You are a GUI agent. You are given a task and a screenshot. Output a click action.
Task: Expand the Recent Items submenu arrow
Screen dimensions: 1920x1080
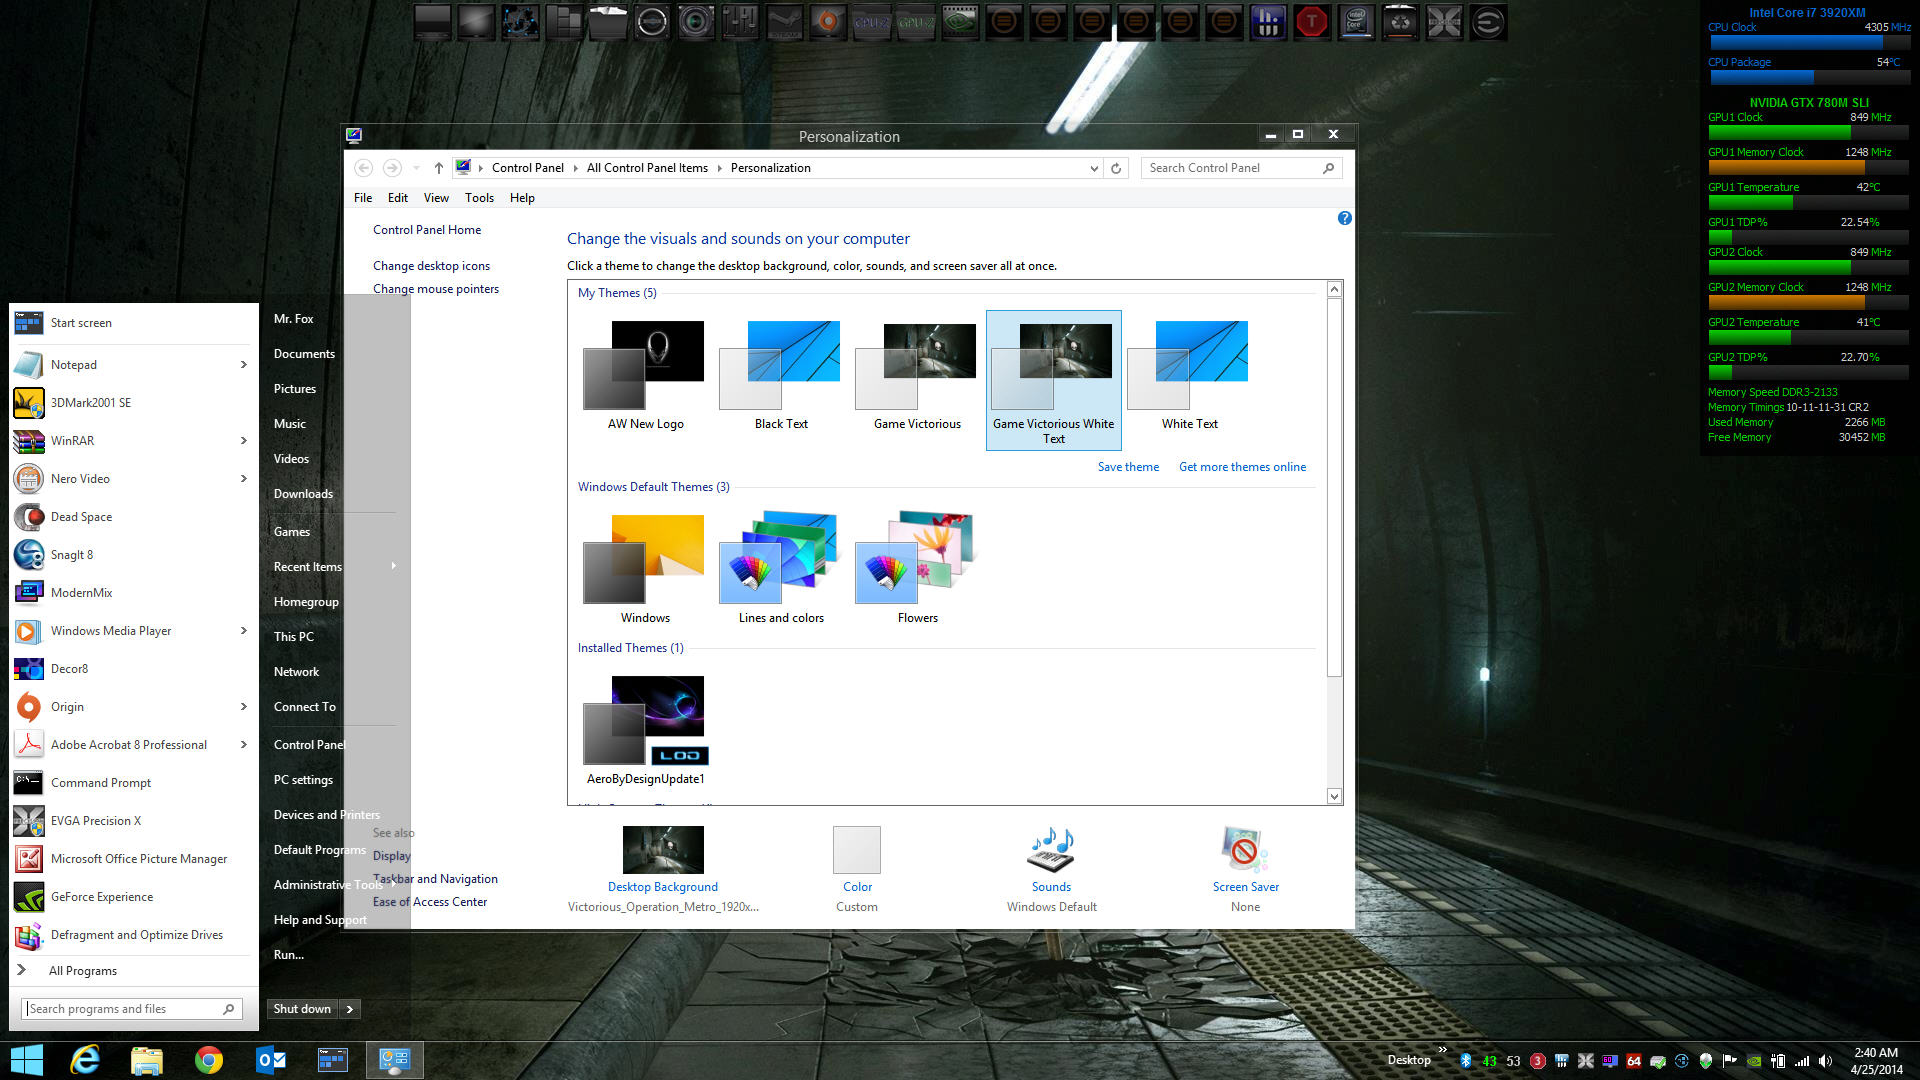click(x=393, y=566)
